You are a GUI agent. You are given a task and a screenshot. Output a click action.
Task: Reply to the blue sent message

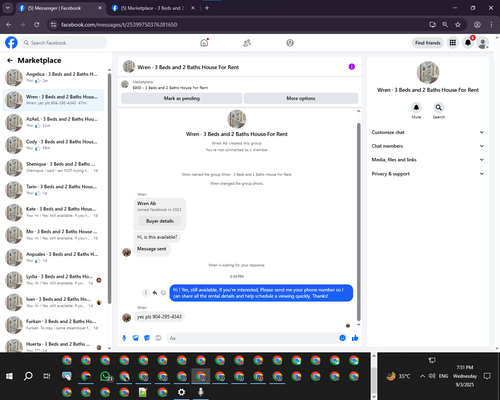pyautogui.click(x=155, y=293)
